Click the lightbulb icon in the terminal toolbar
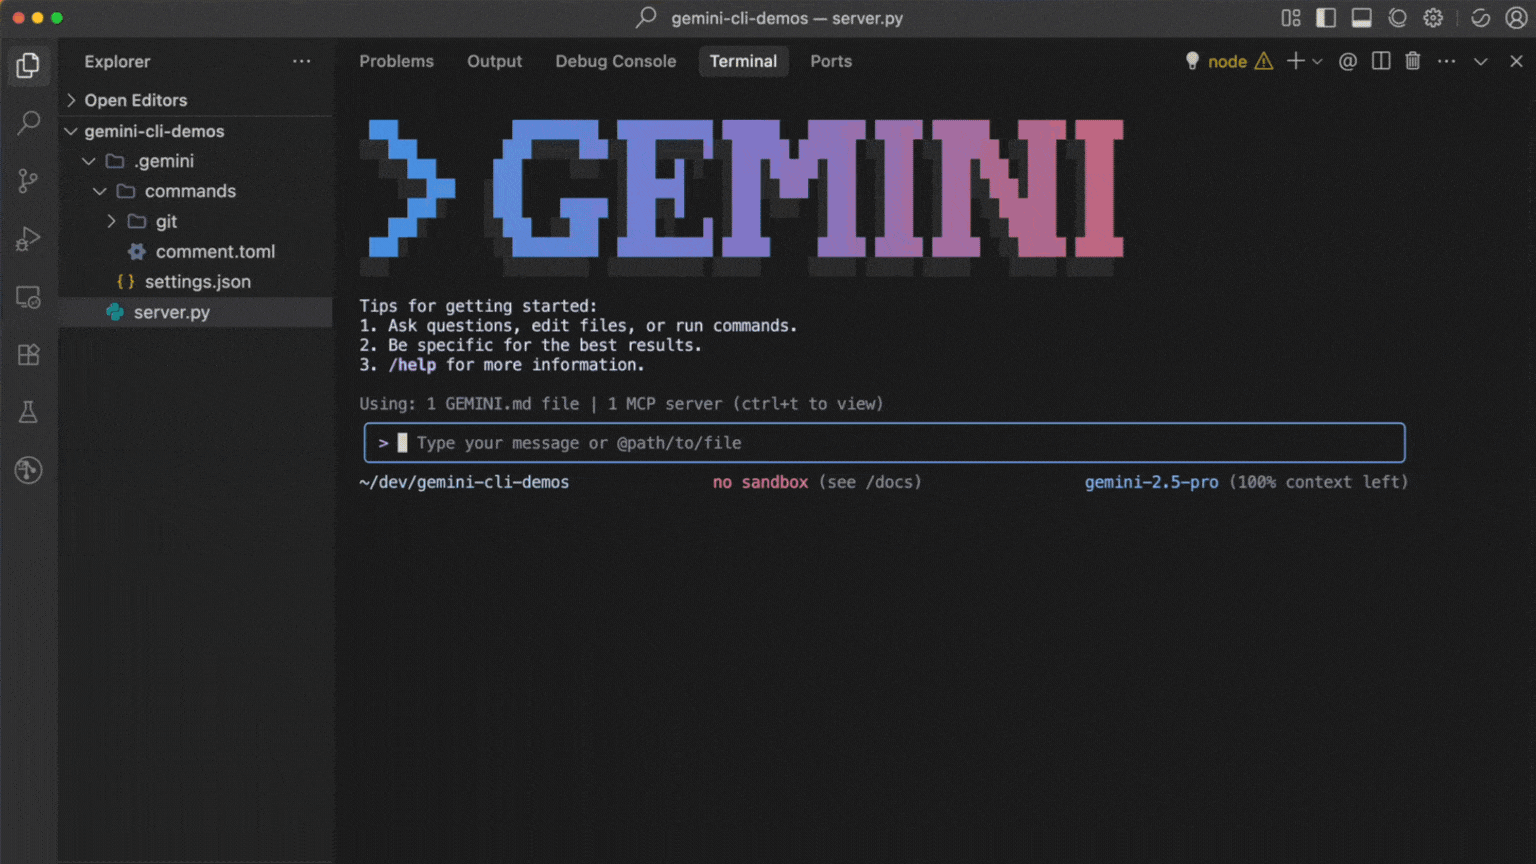The image size is (1536, 864). tap(1191, 61)
